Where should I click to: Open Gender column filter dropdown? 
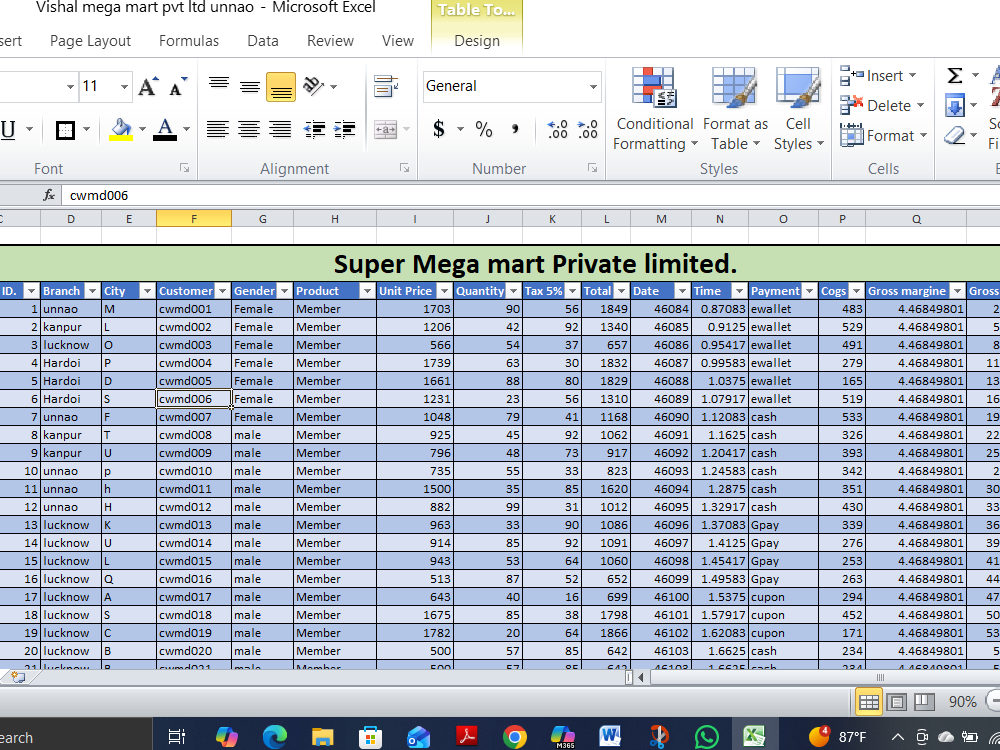(284, 291)
